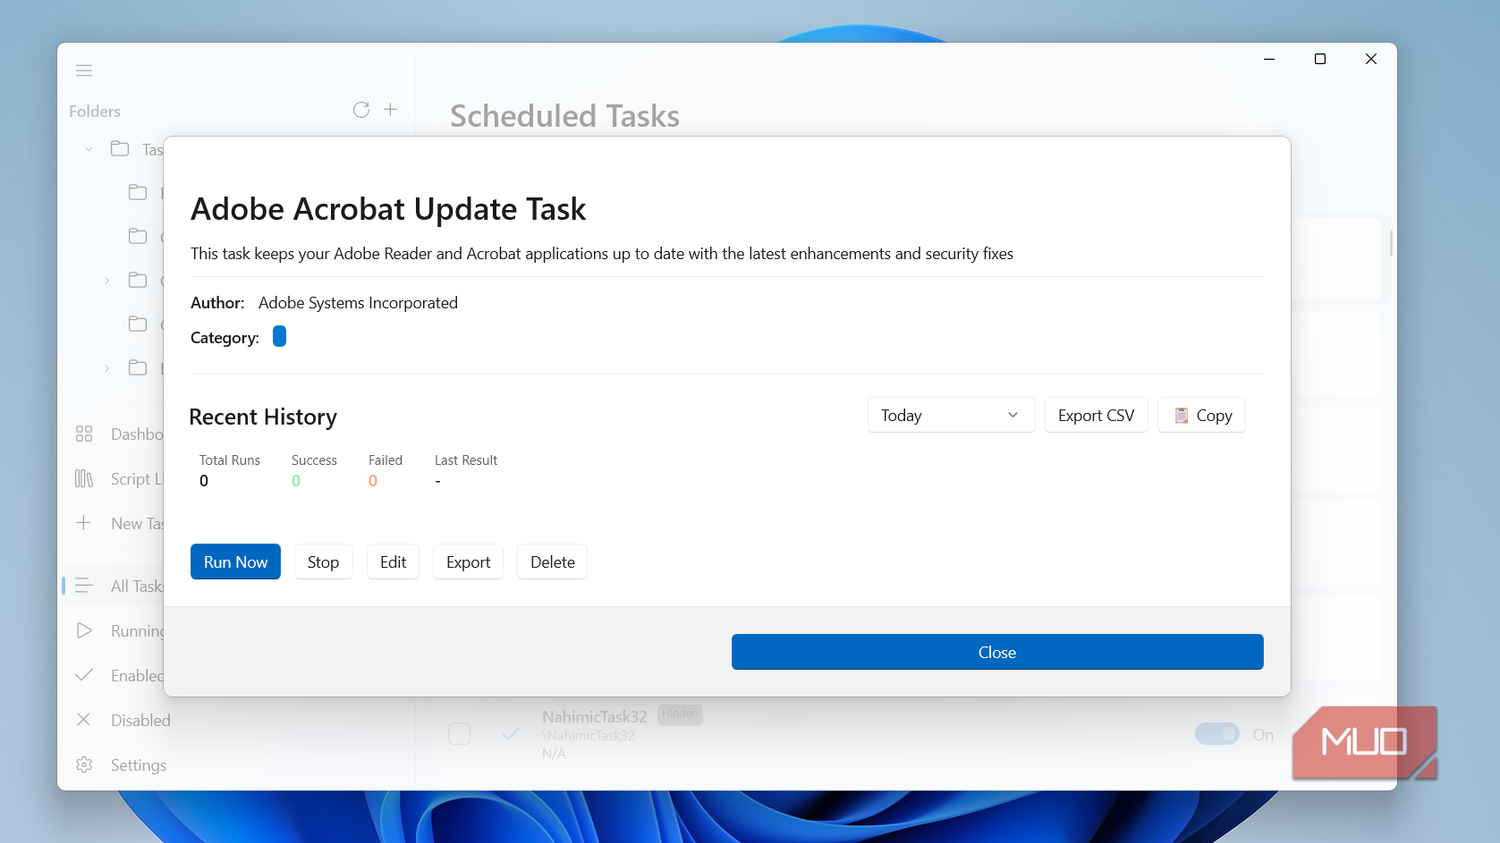The image size is (1500, 843).
Task: Show Running tasks via play icon
Action: (84, 631)
